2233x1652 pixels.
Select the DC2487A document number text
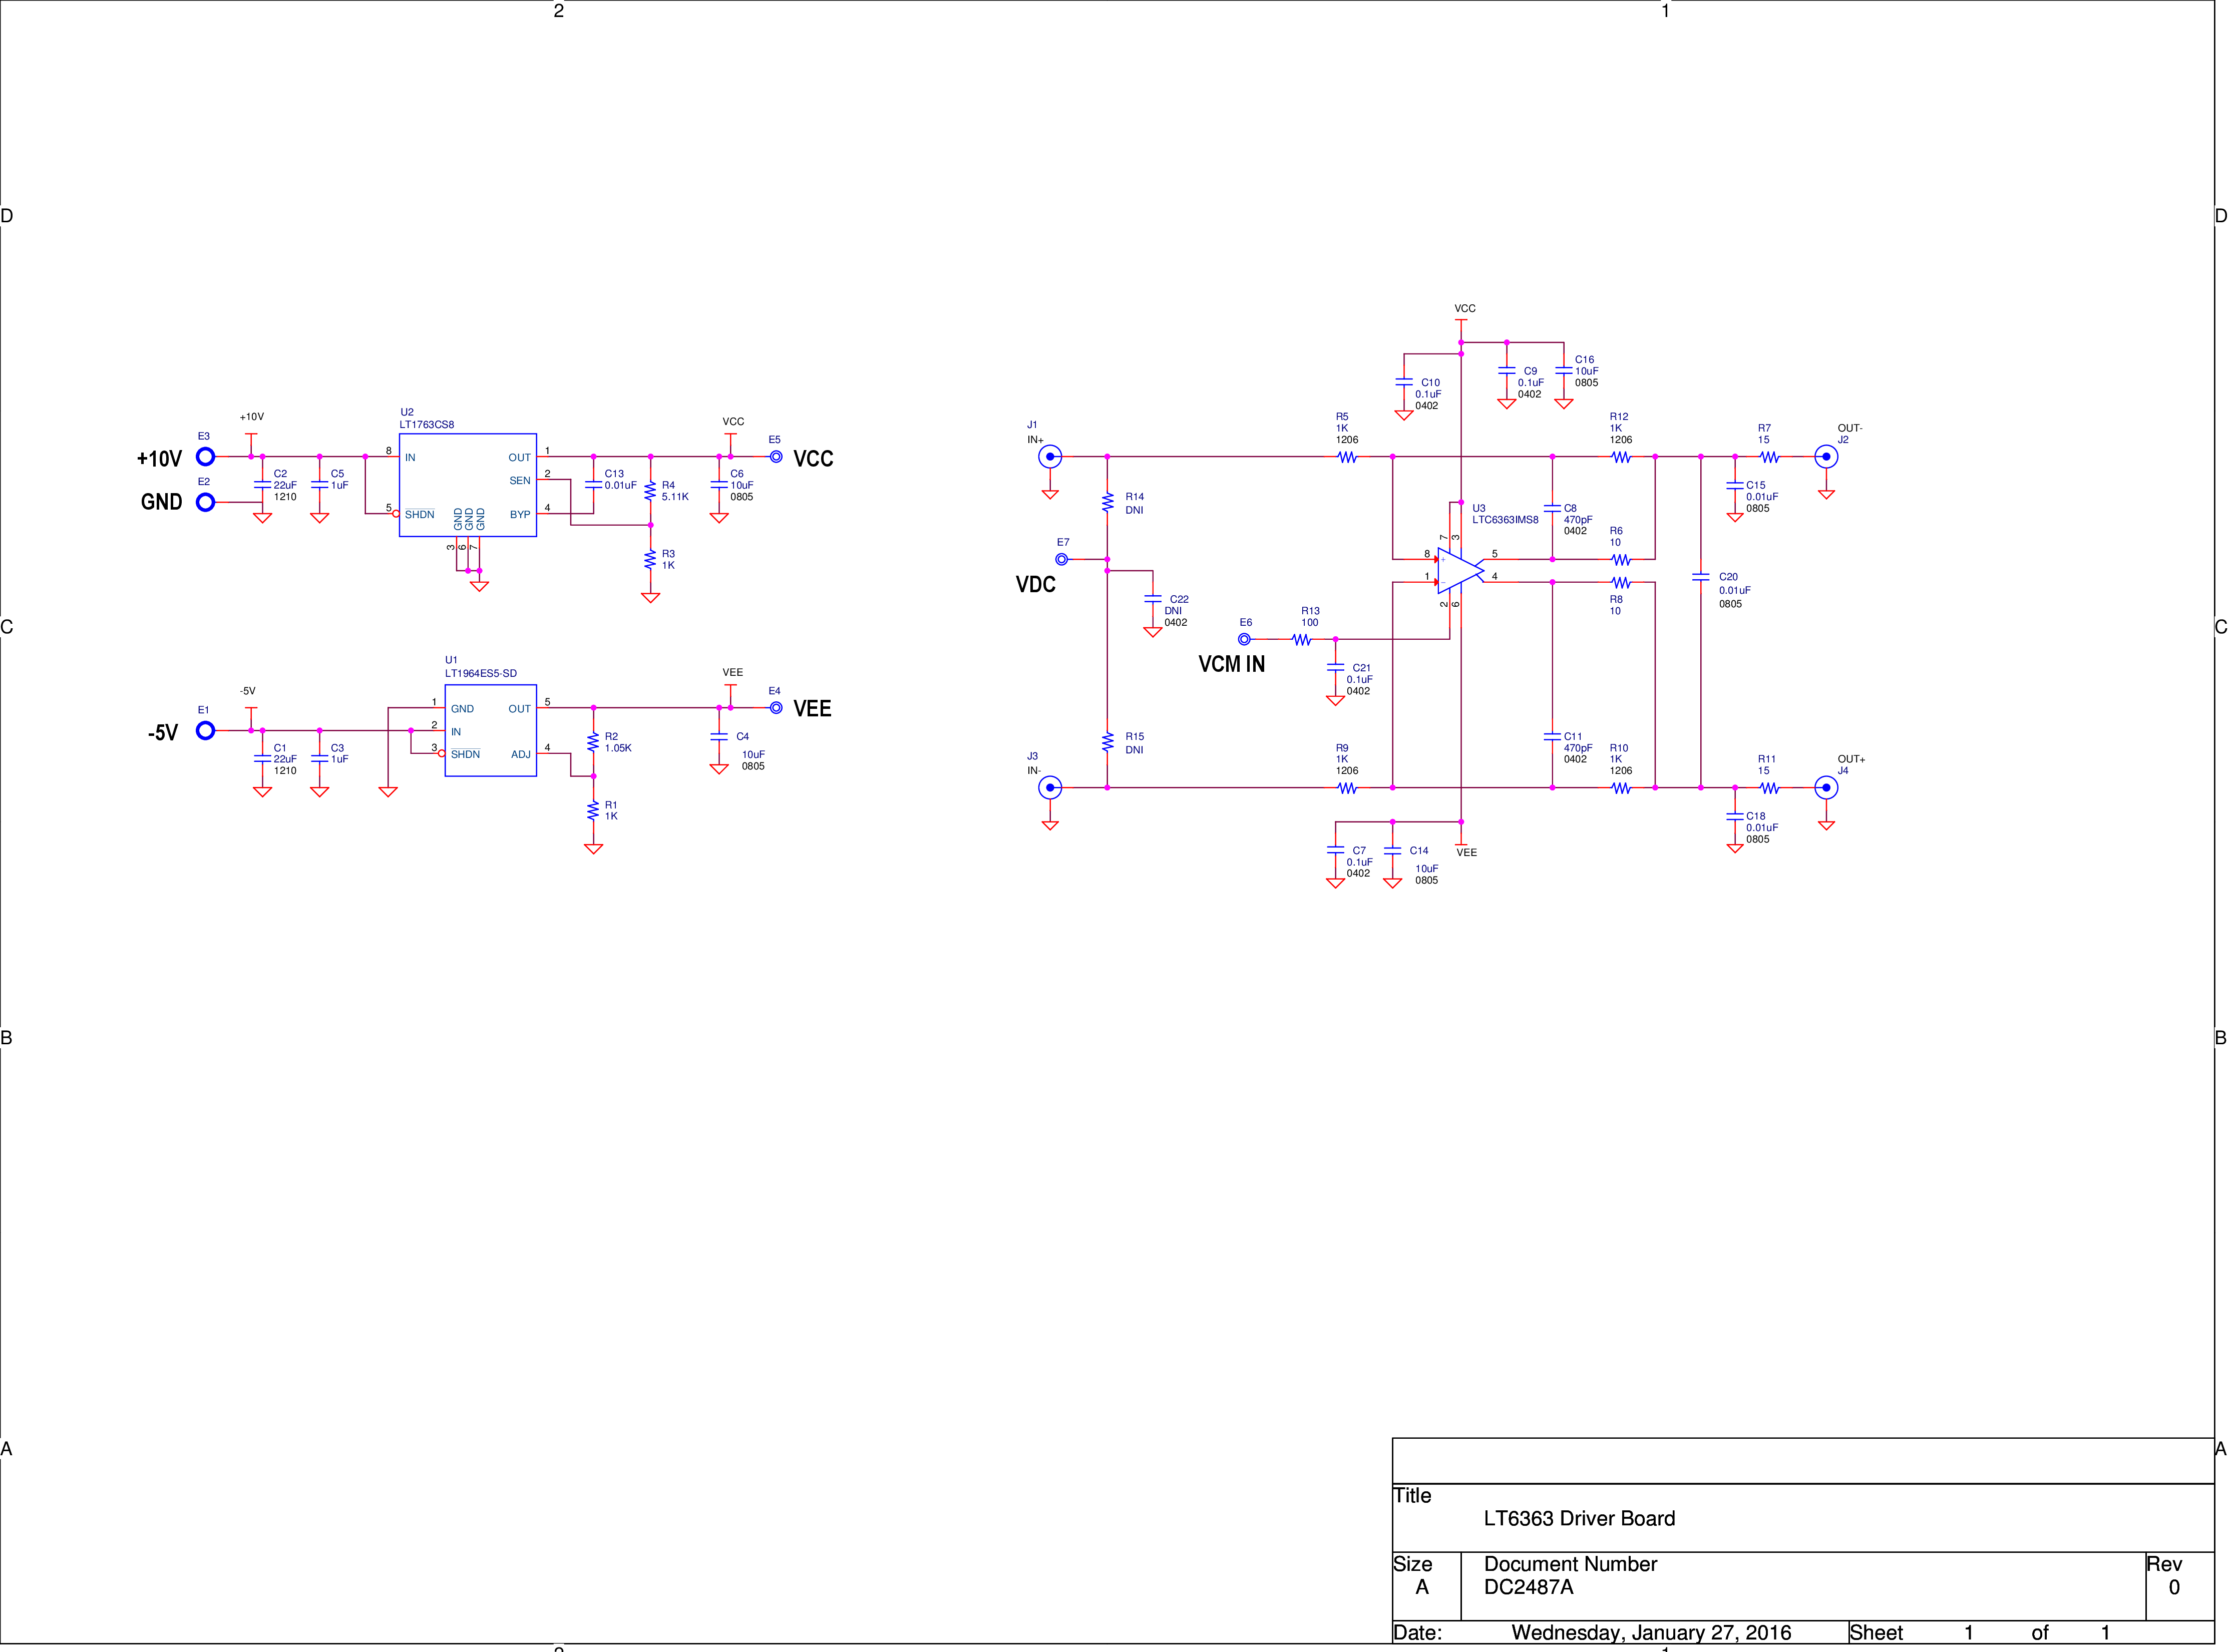[x=1528, y=1587]
